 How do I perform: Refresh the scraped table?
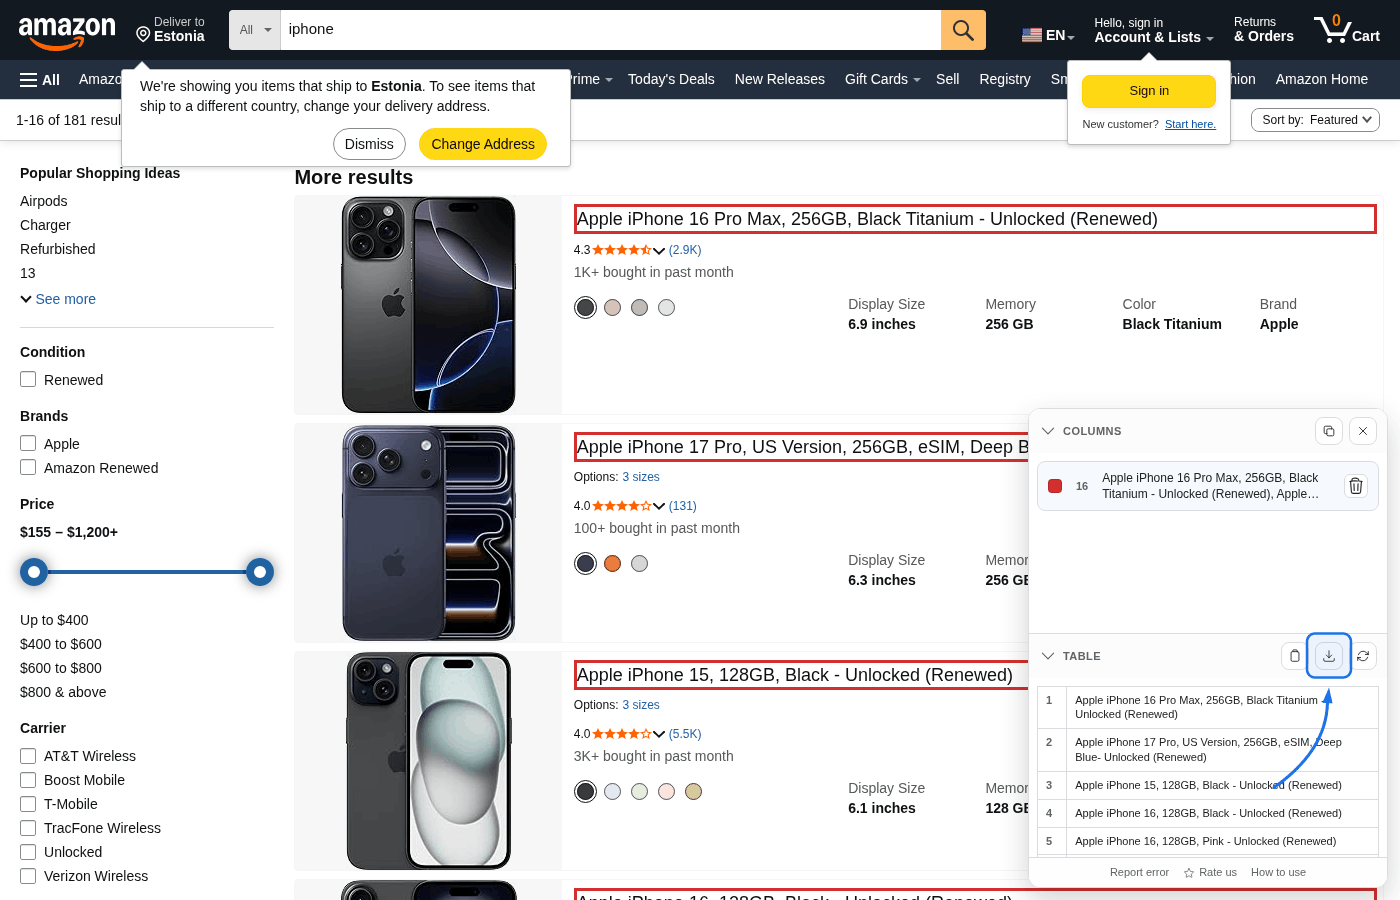pos(1363,656)
